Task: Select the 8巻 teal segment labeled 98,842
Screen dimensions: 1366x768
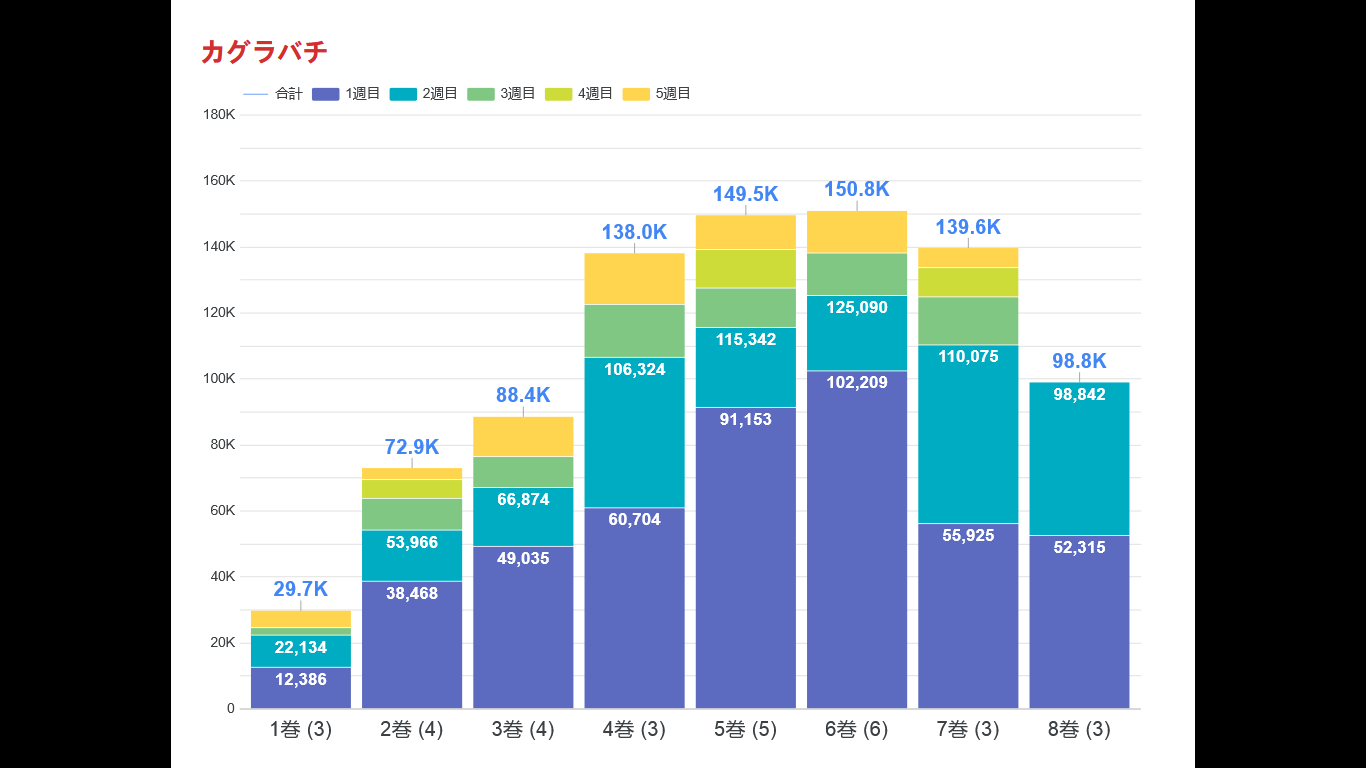Action: tap(1079, 459)
